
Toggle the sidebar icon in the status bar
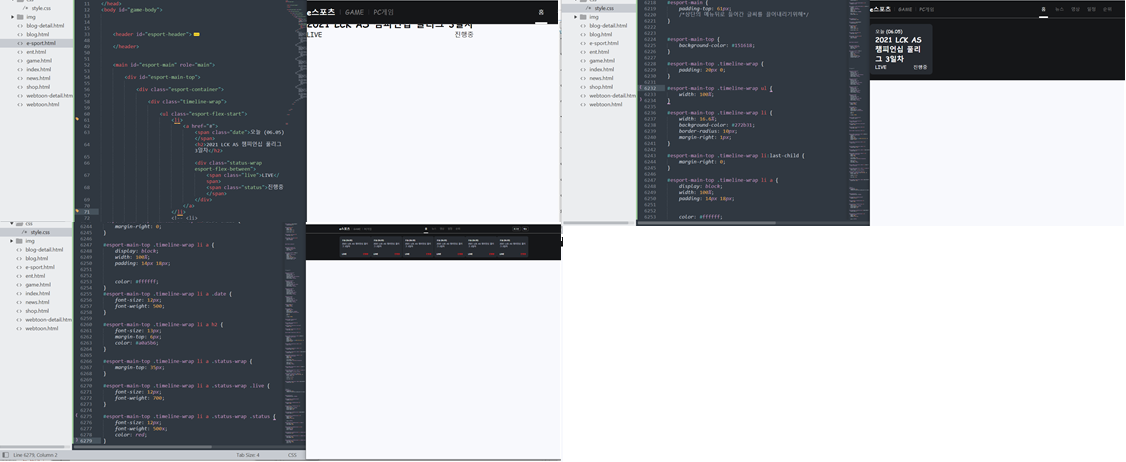[6, 455]
